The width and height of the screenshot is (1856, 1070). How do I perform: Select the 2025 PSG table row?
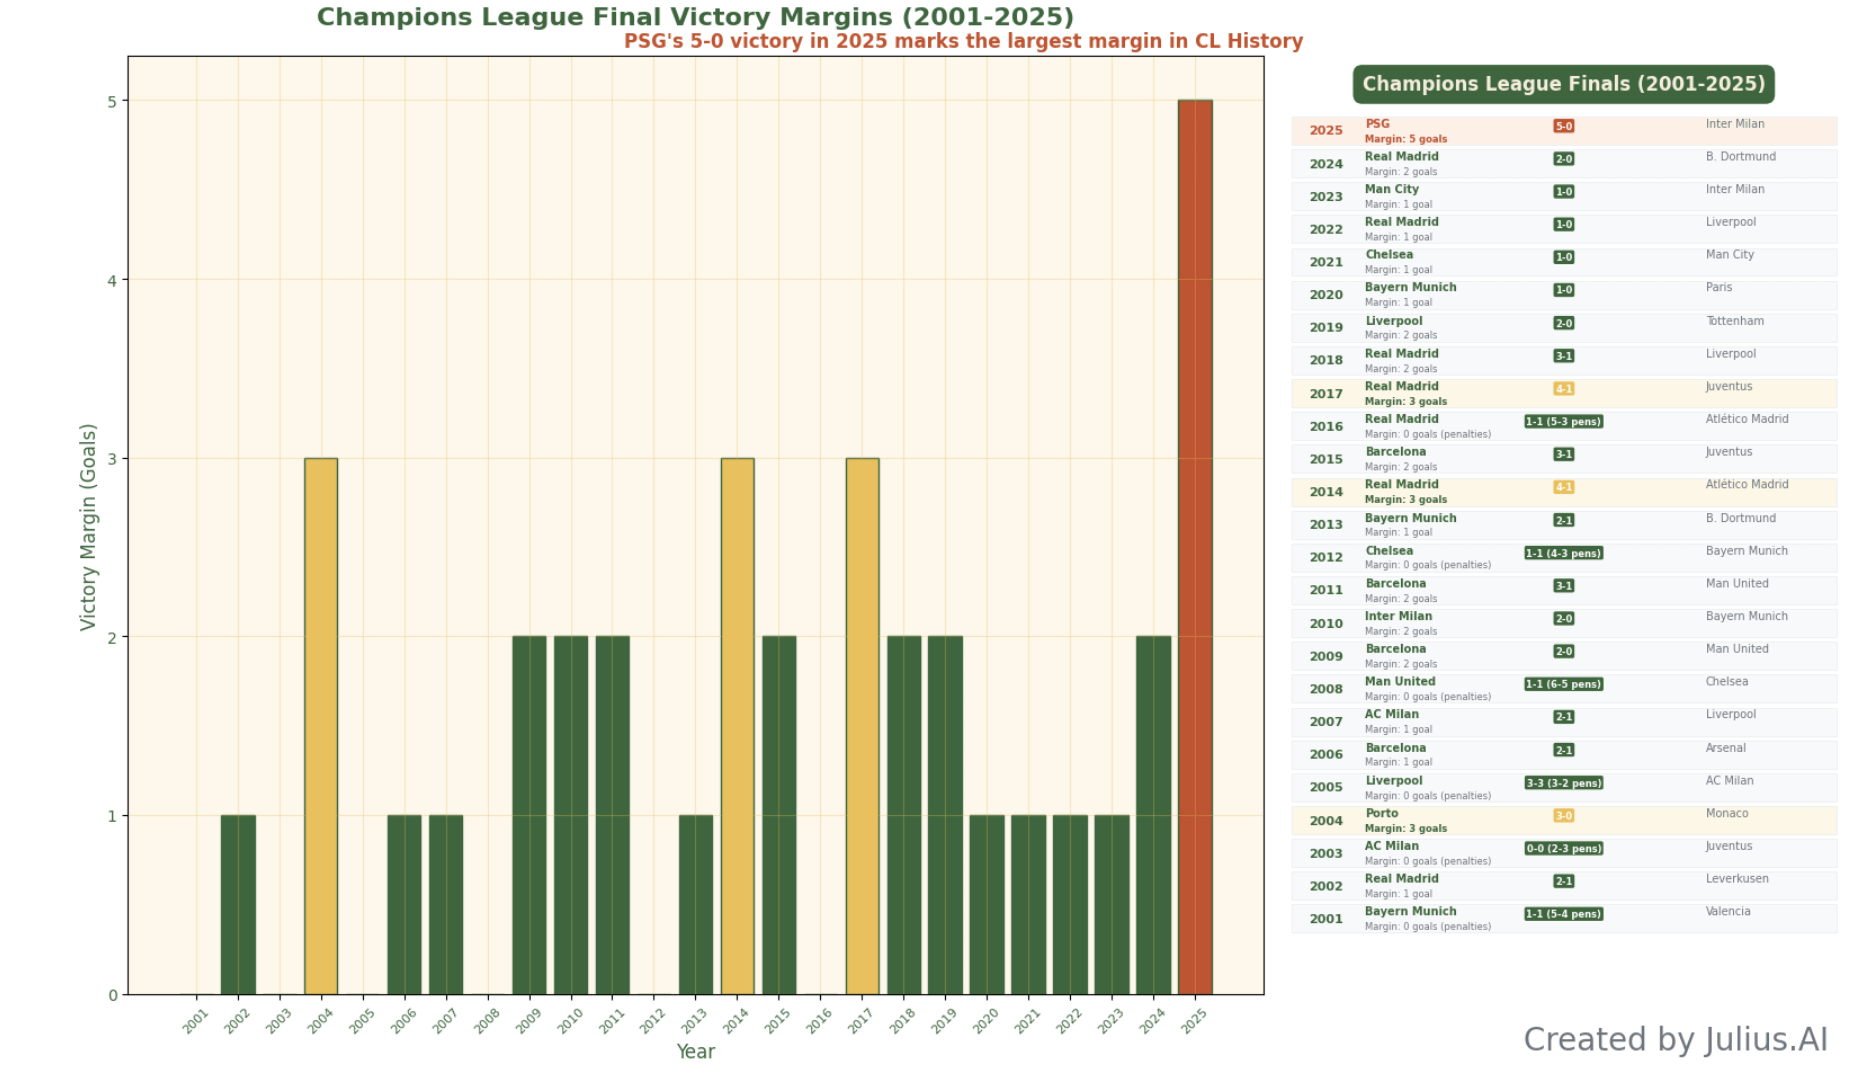(x=1563, y=131)
